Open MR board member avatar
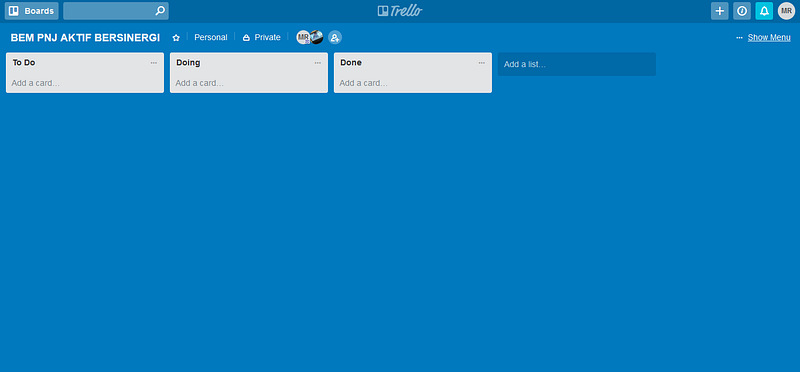The width and height of the screenshot is (800, 372). (x=303, y=37)
